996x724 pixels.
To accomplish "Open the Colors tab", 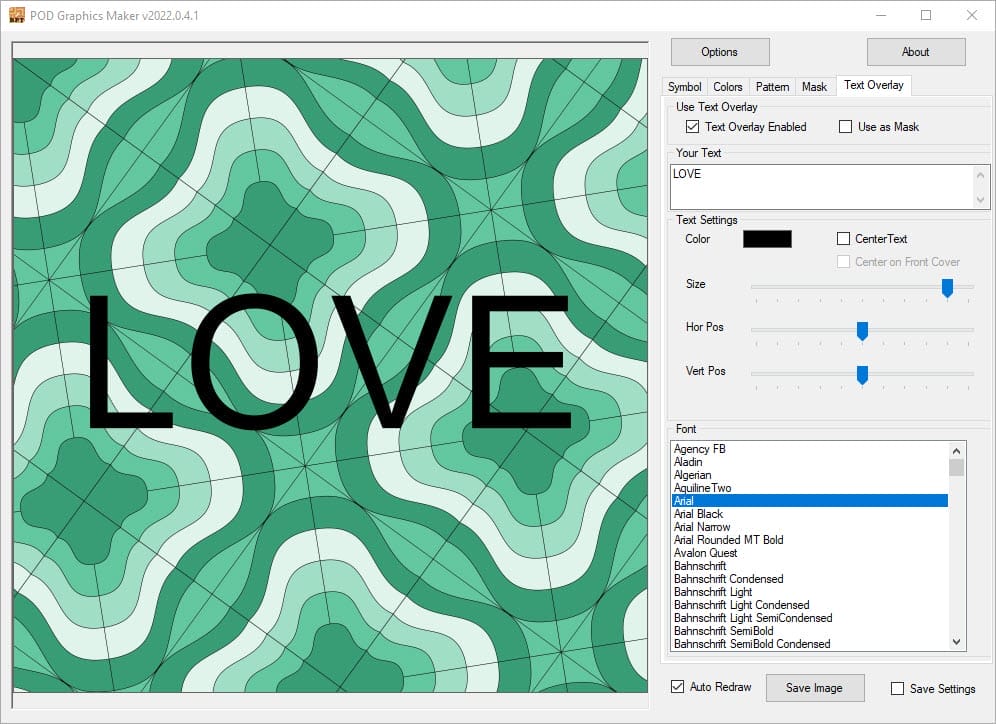I will tap(727, 87).
